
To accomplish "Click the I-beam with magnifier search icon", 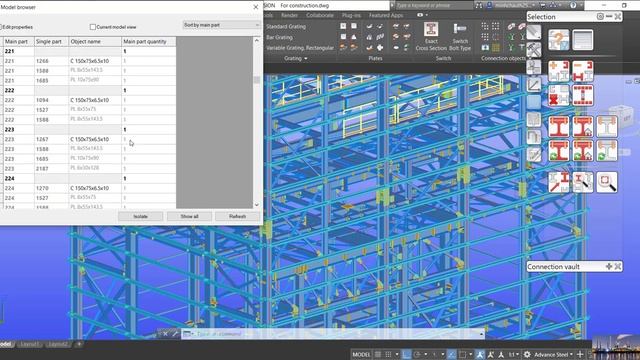I will coord(582,182).
